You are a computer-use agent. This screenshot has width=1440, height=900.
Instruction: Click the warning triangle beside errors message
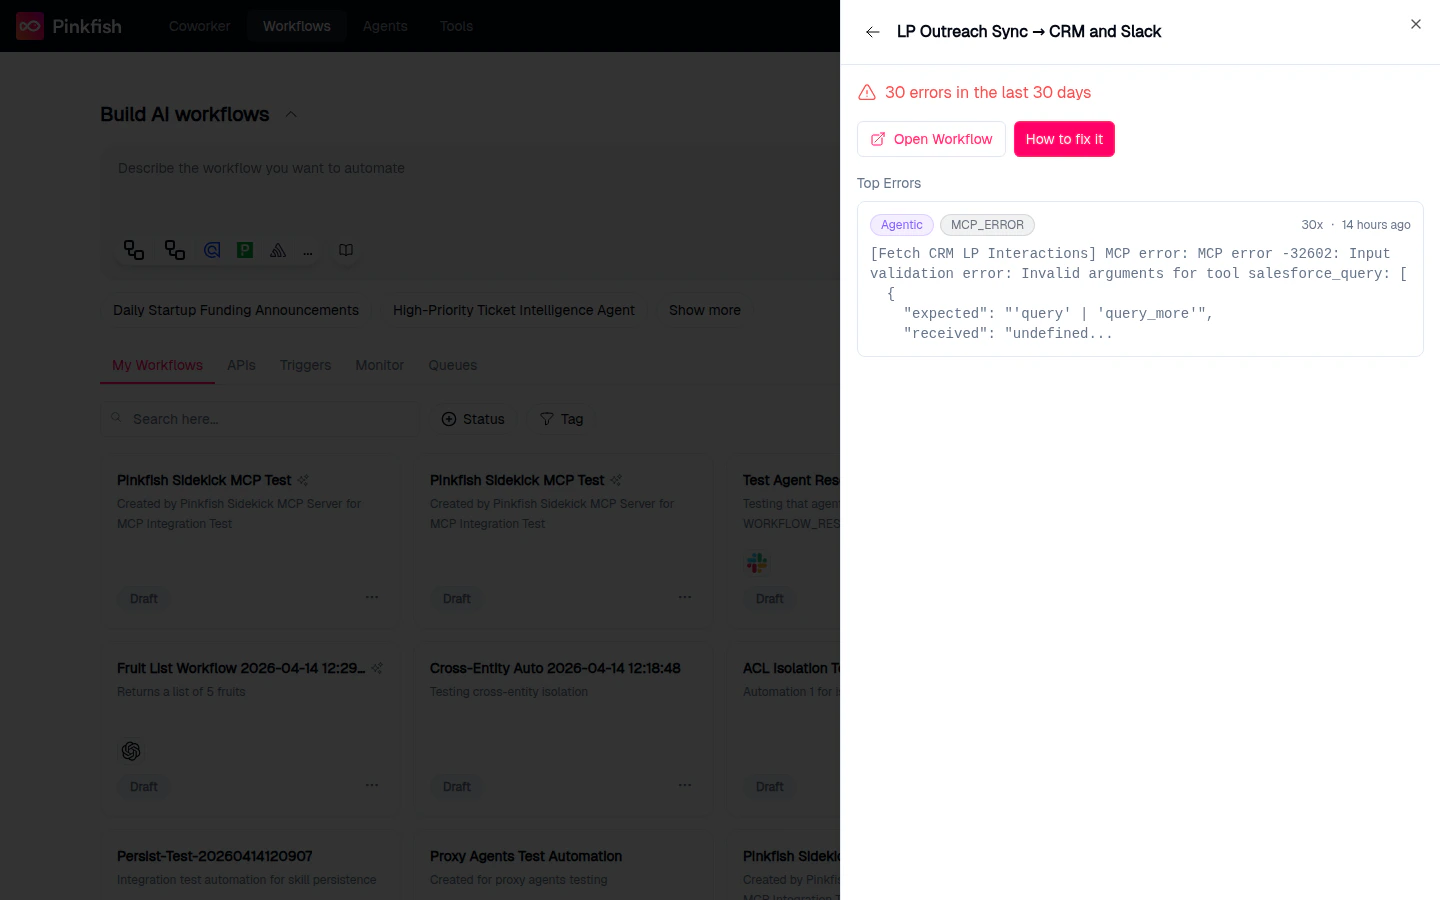[x=866, y=92]
